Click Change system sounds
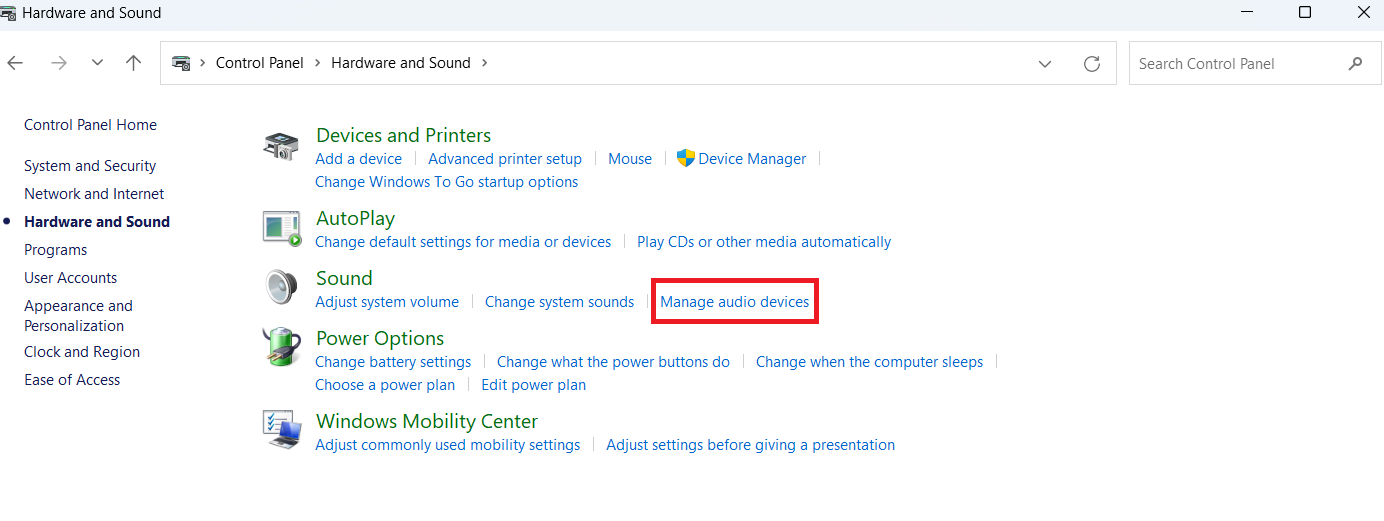This screenshot has height=521, width=1384. point(559,302)
